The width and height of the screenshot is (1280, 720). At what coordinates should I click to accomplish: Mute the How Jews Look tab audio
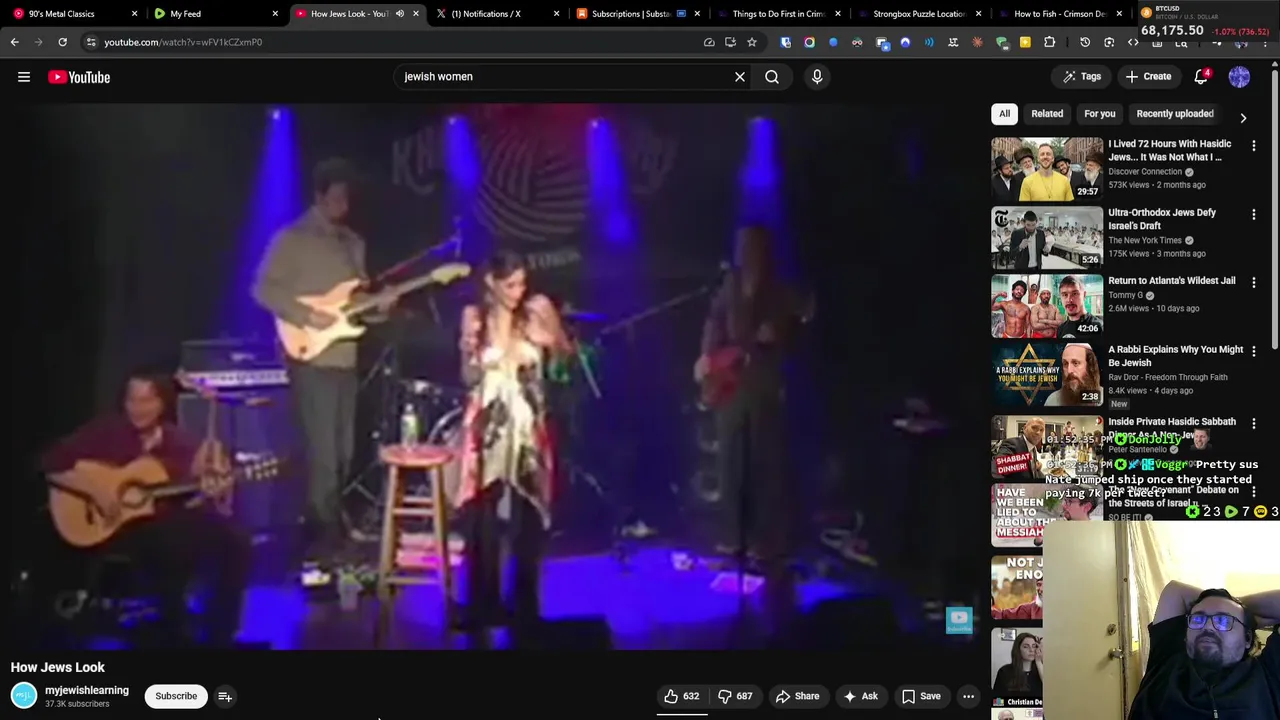pos(399,14)
